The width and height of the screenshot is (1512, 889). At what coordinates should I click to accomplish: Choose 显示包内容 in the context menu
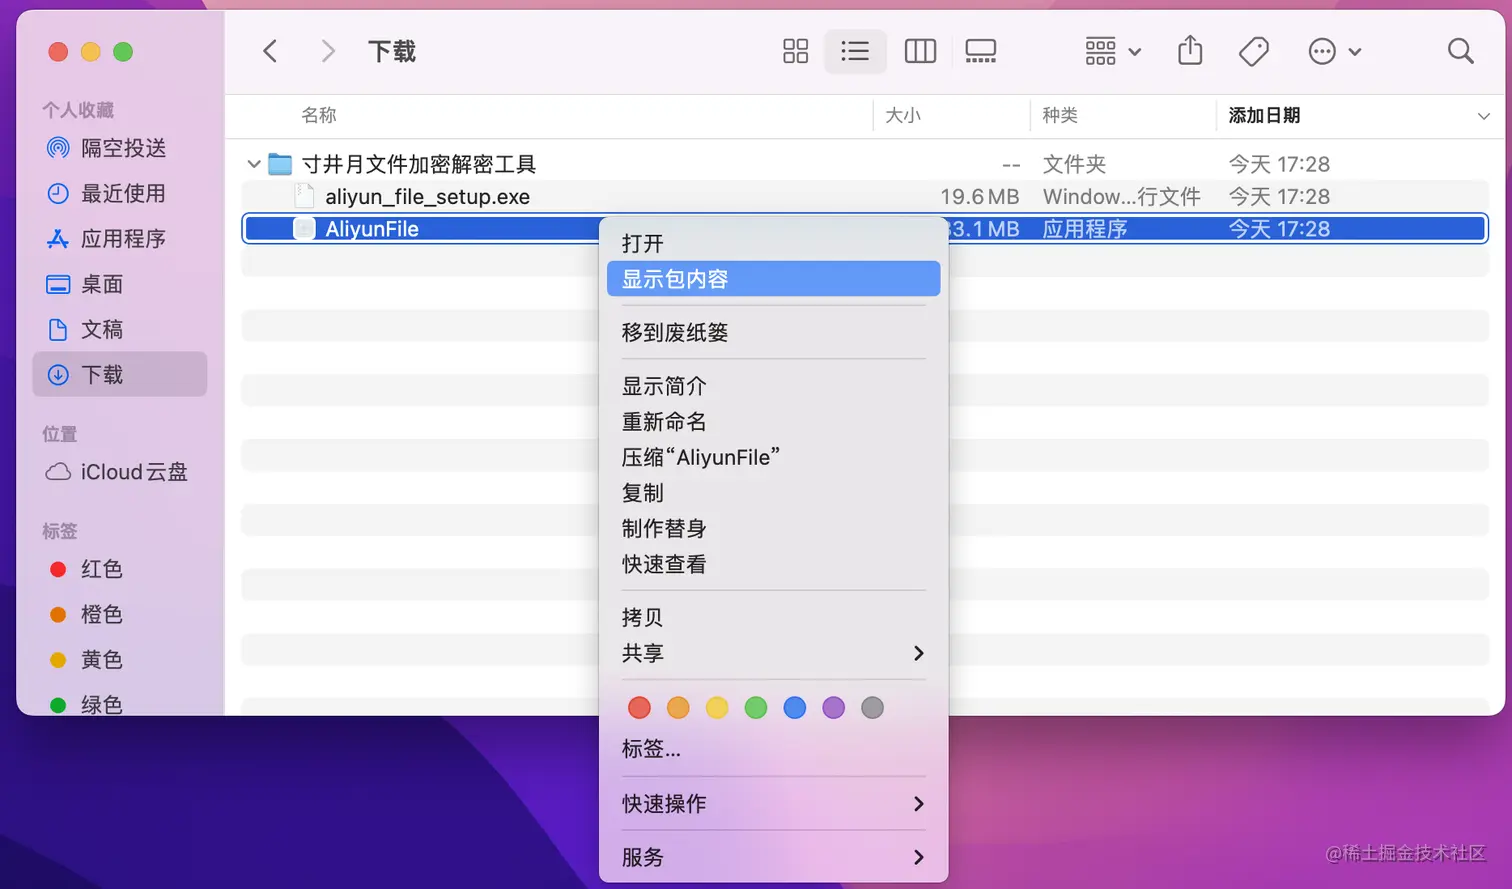(773, 279)
